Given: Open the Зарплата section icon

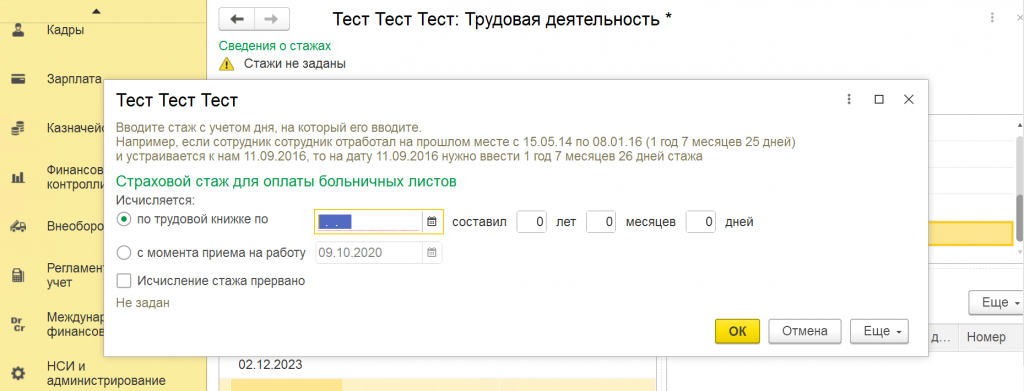Looking at the screenshot, I should tap(18, 79).
